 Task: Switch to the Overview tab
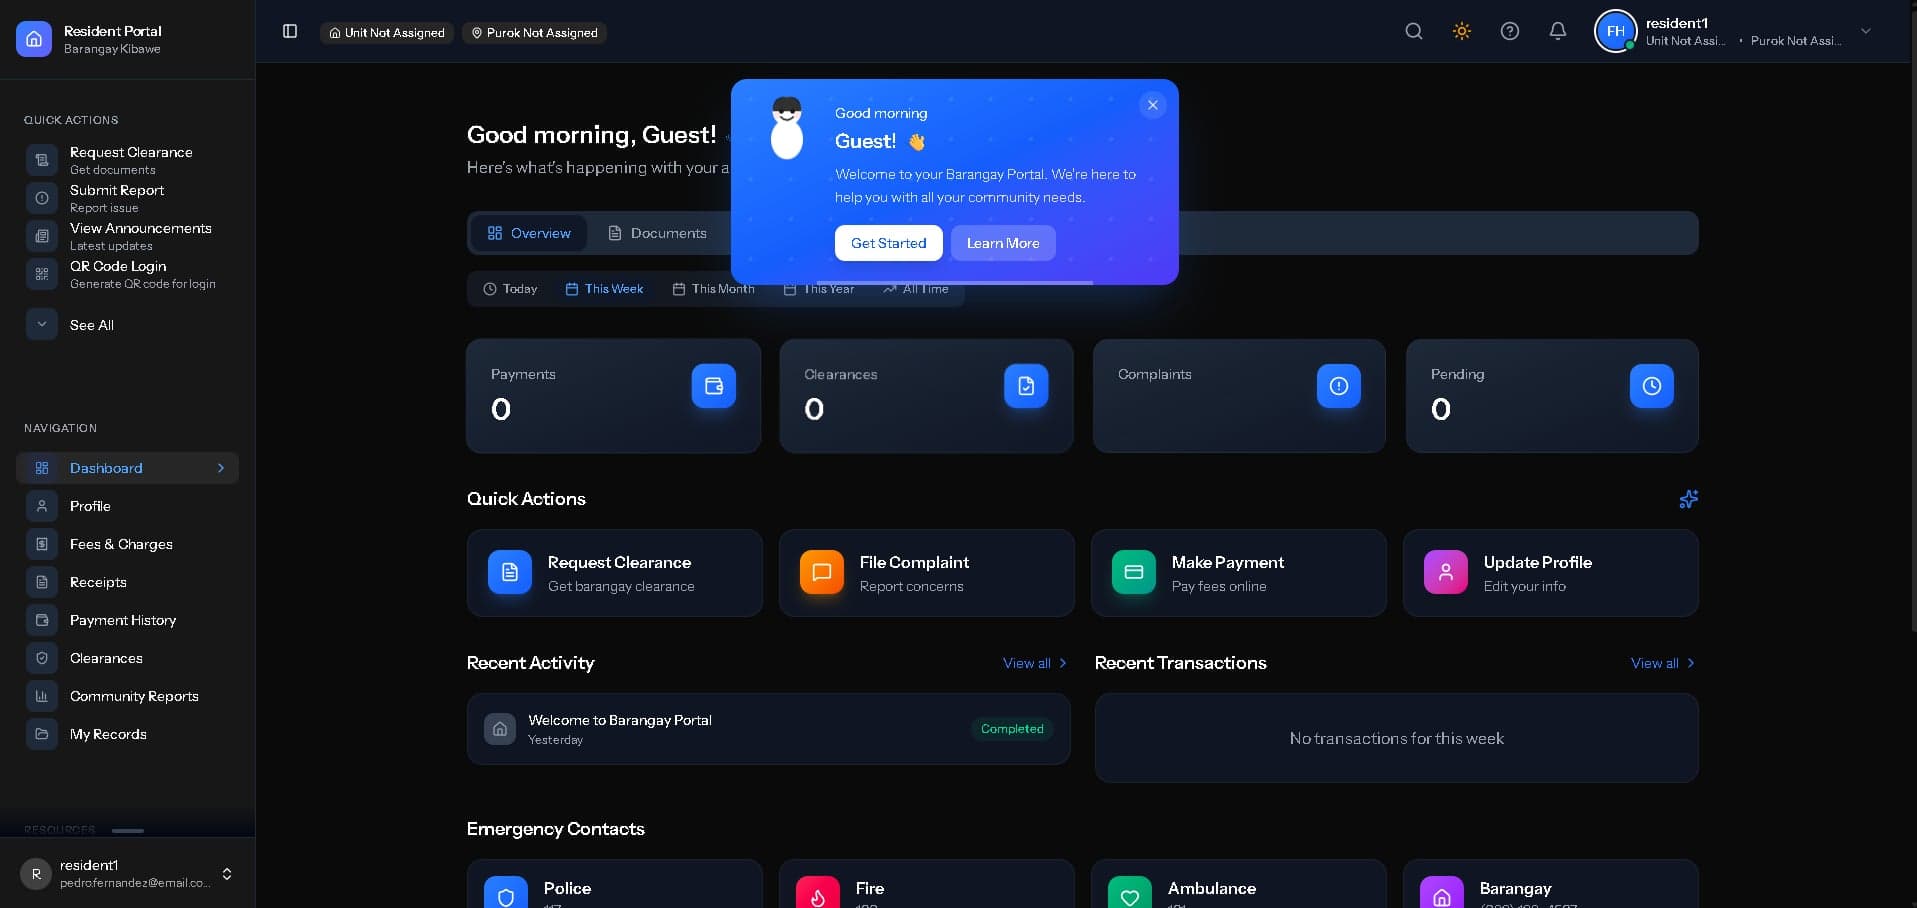(x=529, y=233)
